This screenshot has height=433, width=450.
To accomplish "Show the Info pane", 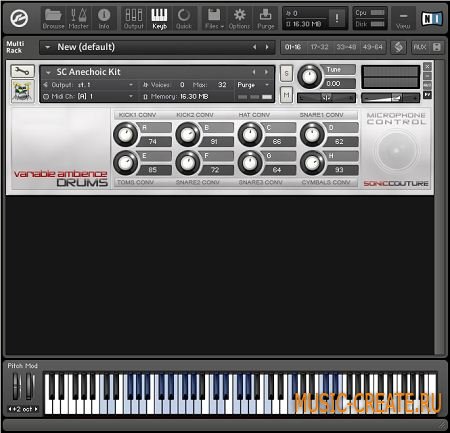I will (104, 19).
